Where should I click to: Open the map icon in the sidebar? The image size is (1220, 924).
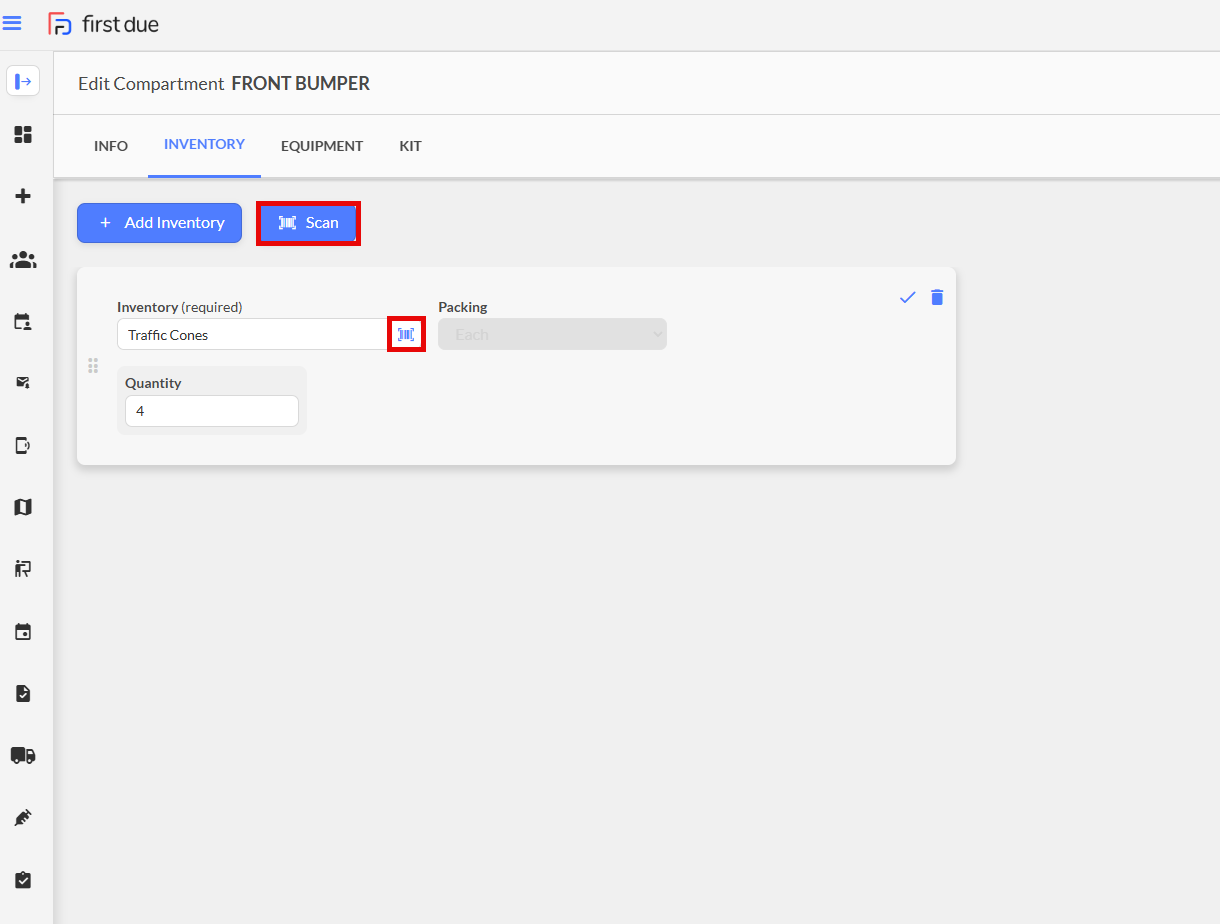[23, 507]
